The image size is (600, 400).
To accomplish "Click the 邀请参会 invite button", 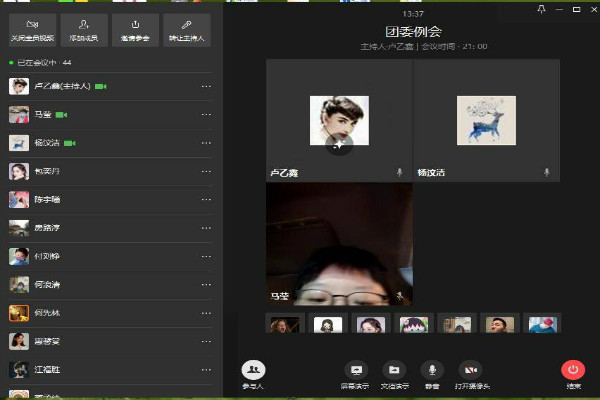I will (x=135, y=29).
